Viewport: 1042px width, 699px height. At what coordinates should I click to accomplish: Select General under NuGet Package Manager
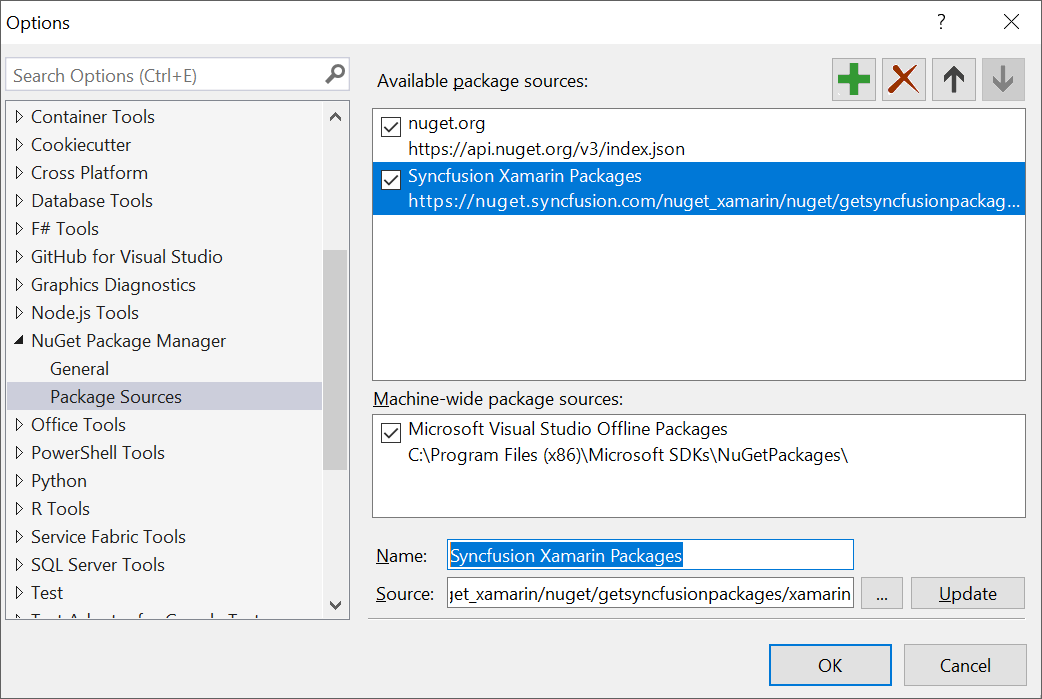[79, 368]
